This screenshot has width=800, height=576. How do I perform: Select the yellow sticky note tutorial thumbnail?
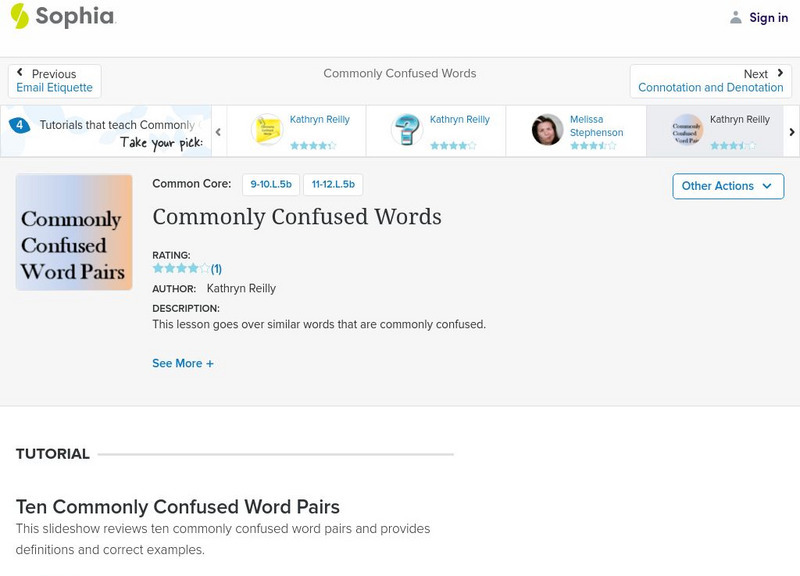tap(267, 130)
